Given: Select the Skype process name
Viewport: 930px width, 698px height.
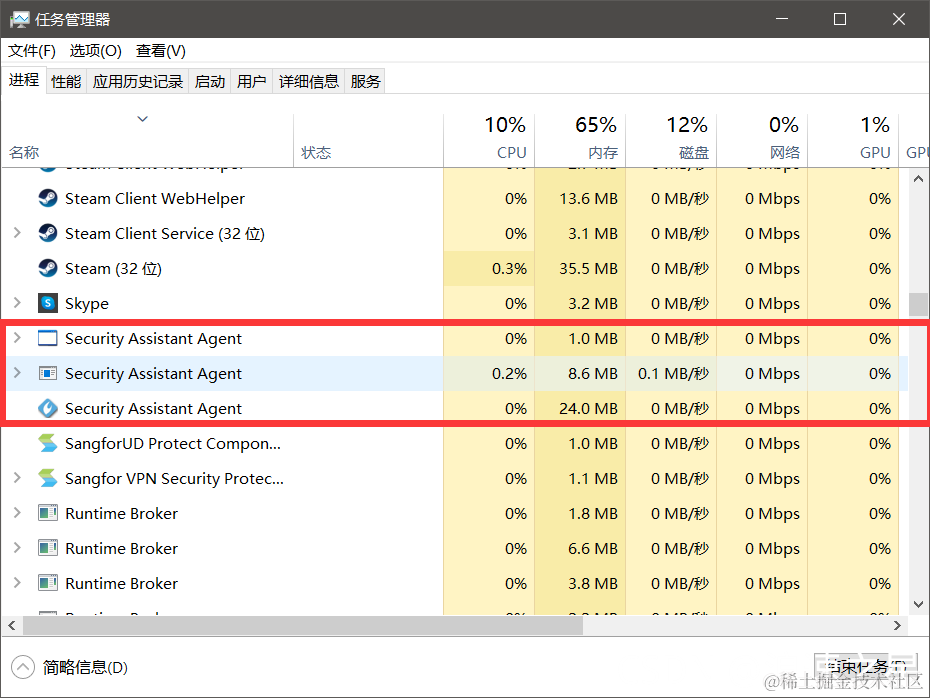Looking at the screenshot, I should click(x=87, y=303).
